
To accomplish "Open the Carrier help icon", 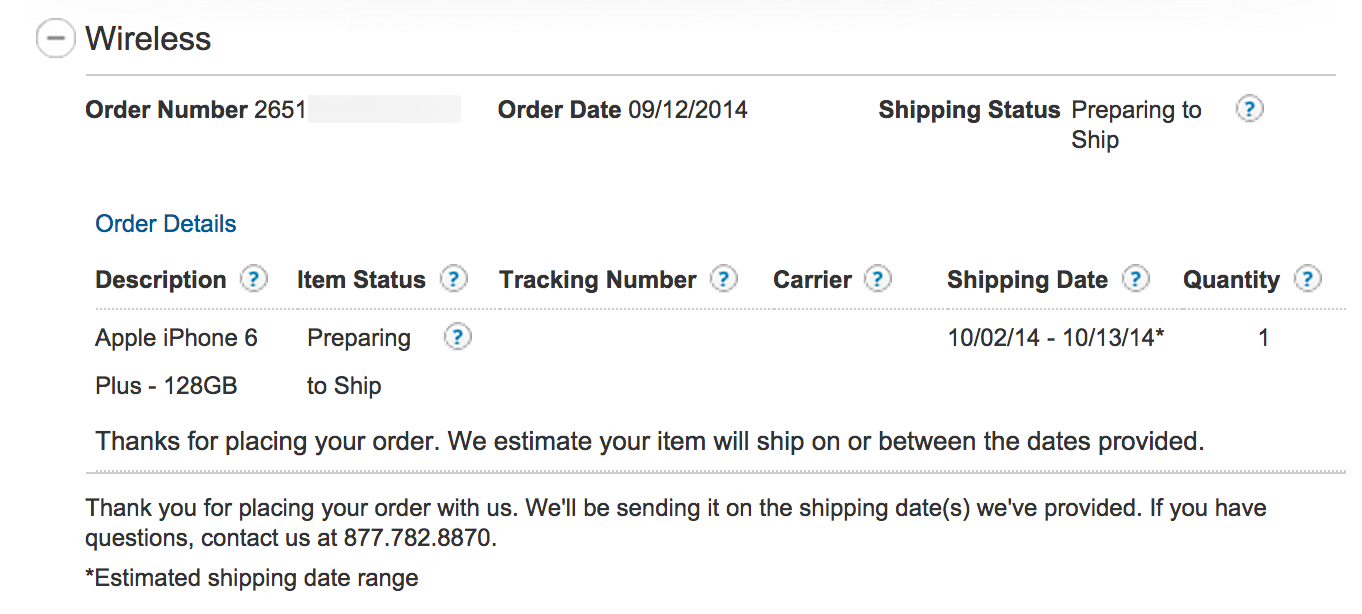I will coord(878,279).
